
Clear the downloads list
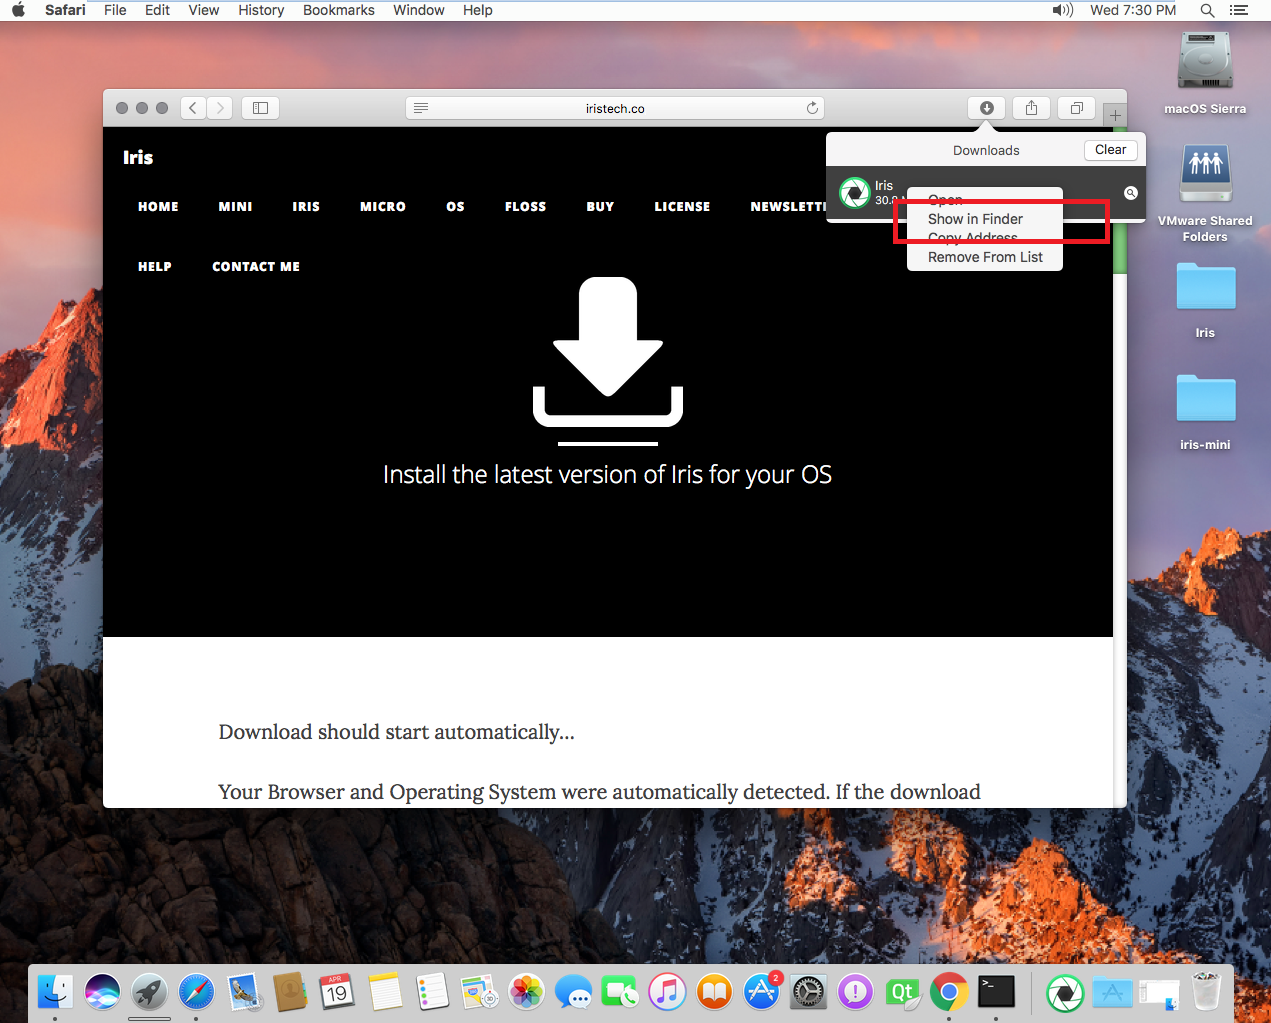tap(1111, 150)
